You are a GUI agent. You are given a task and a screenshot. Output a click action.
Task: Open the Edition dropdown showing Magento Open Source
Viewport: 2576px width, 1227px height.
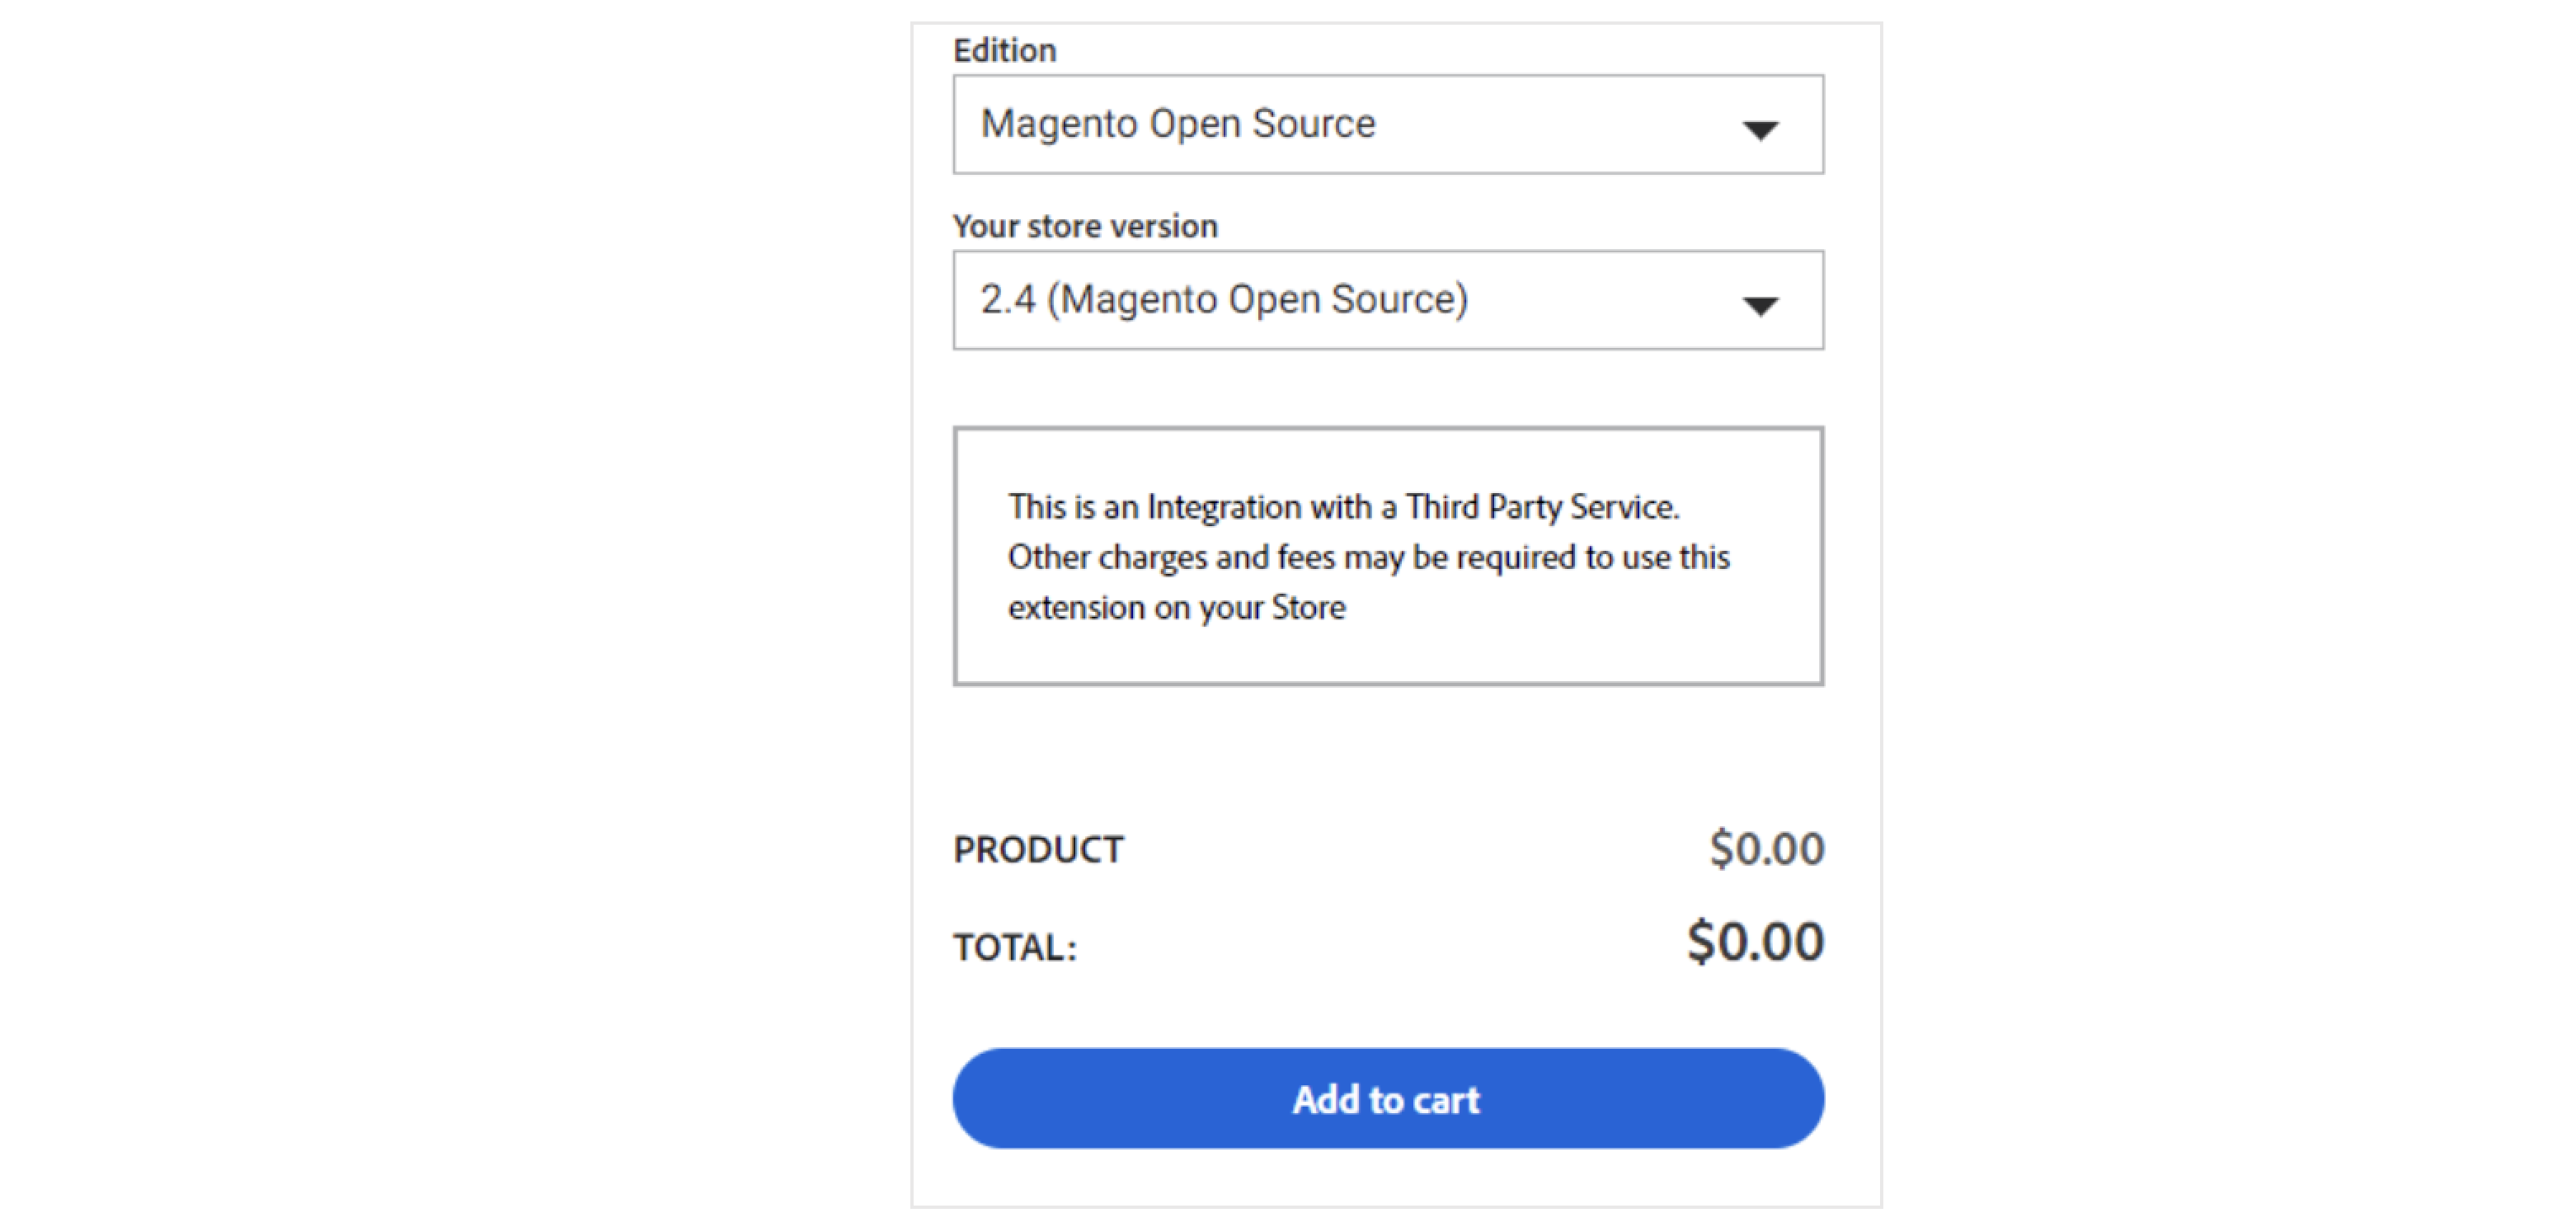click(x=1388, y=125)
